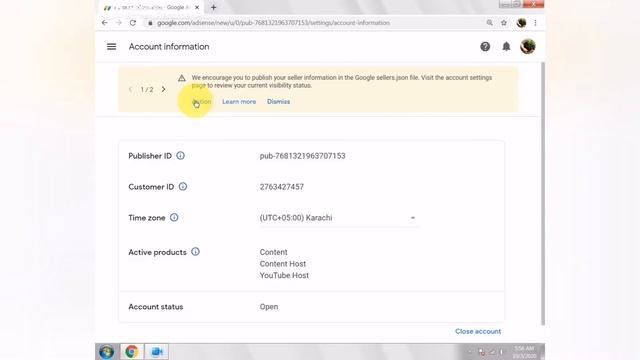Open the notifications bell

click(x=506, y=47)
